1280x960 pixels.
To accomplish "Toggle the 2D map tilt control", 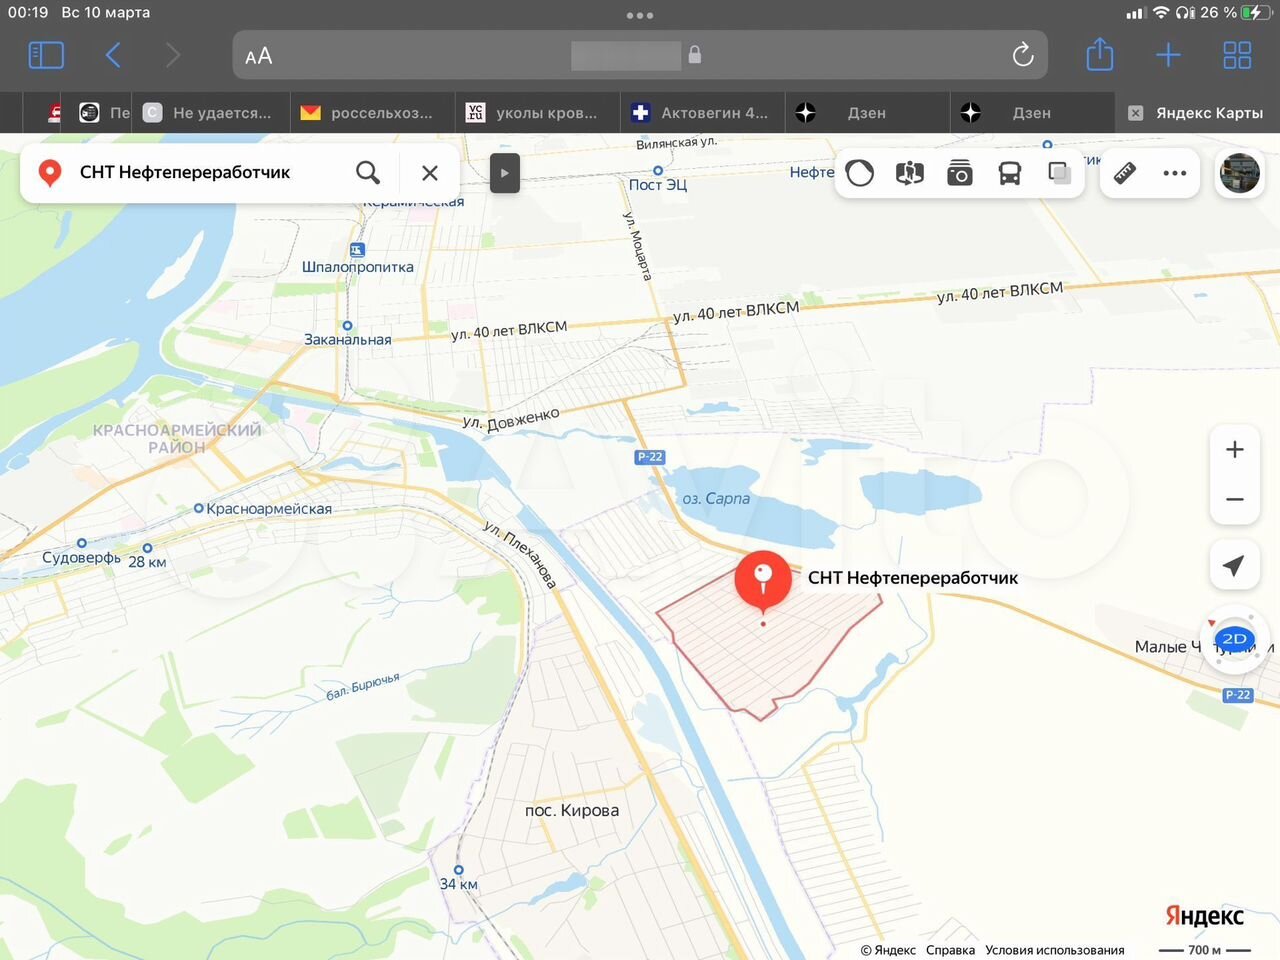I will [1235, 639].
